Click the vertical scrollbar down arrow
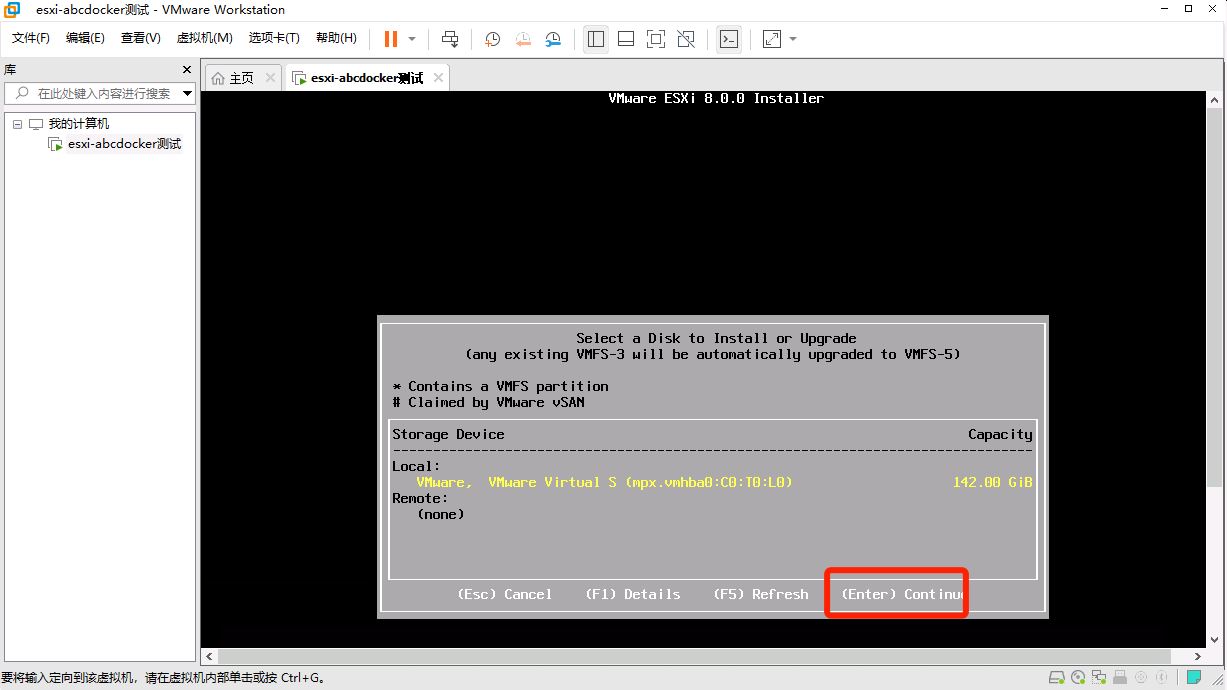 1214,640
